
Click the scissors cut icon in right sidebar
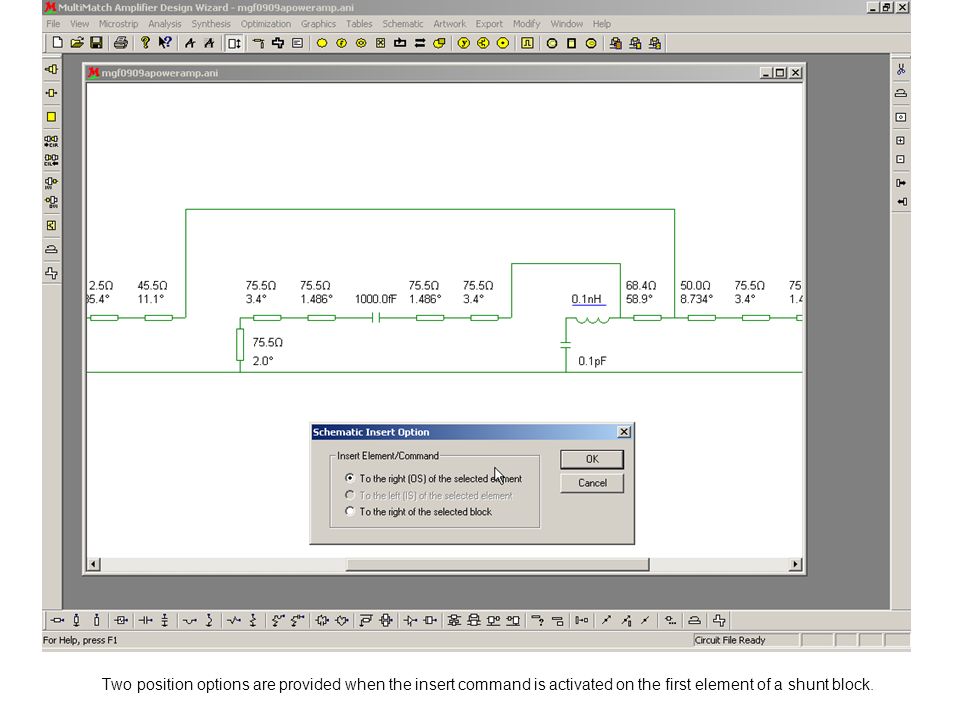[901, 69]
